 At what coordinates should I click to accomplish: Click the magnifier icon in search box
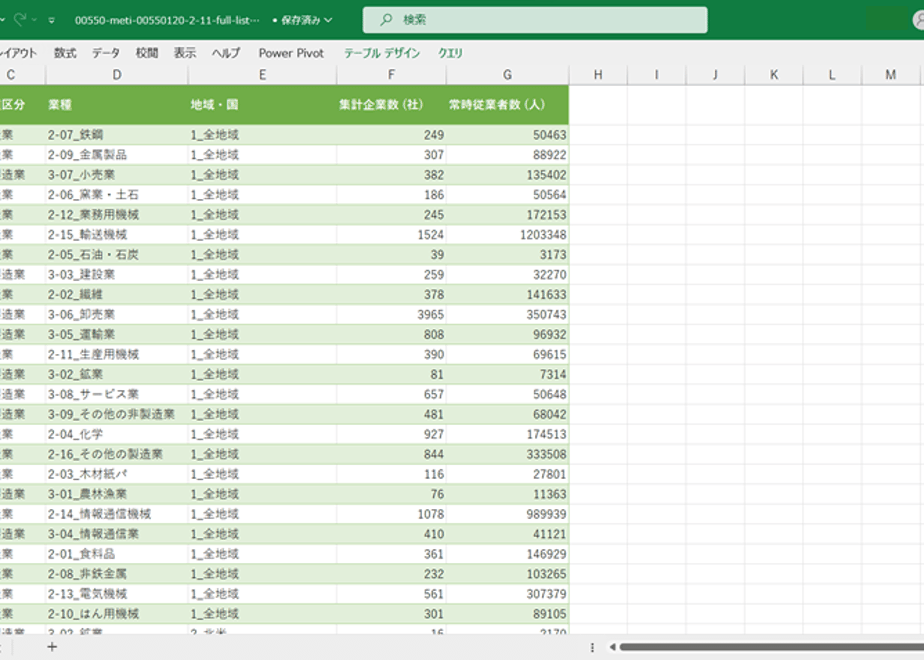click(386, 19)
